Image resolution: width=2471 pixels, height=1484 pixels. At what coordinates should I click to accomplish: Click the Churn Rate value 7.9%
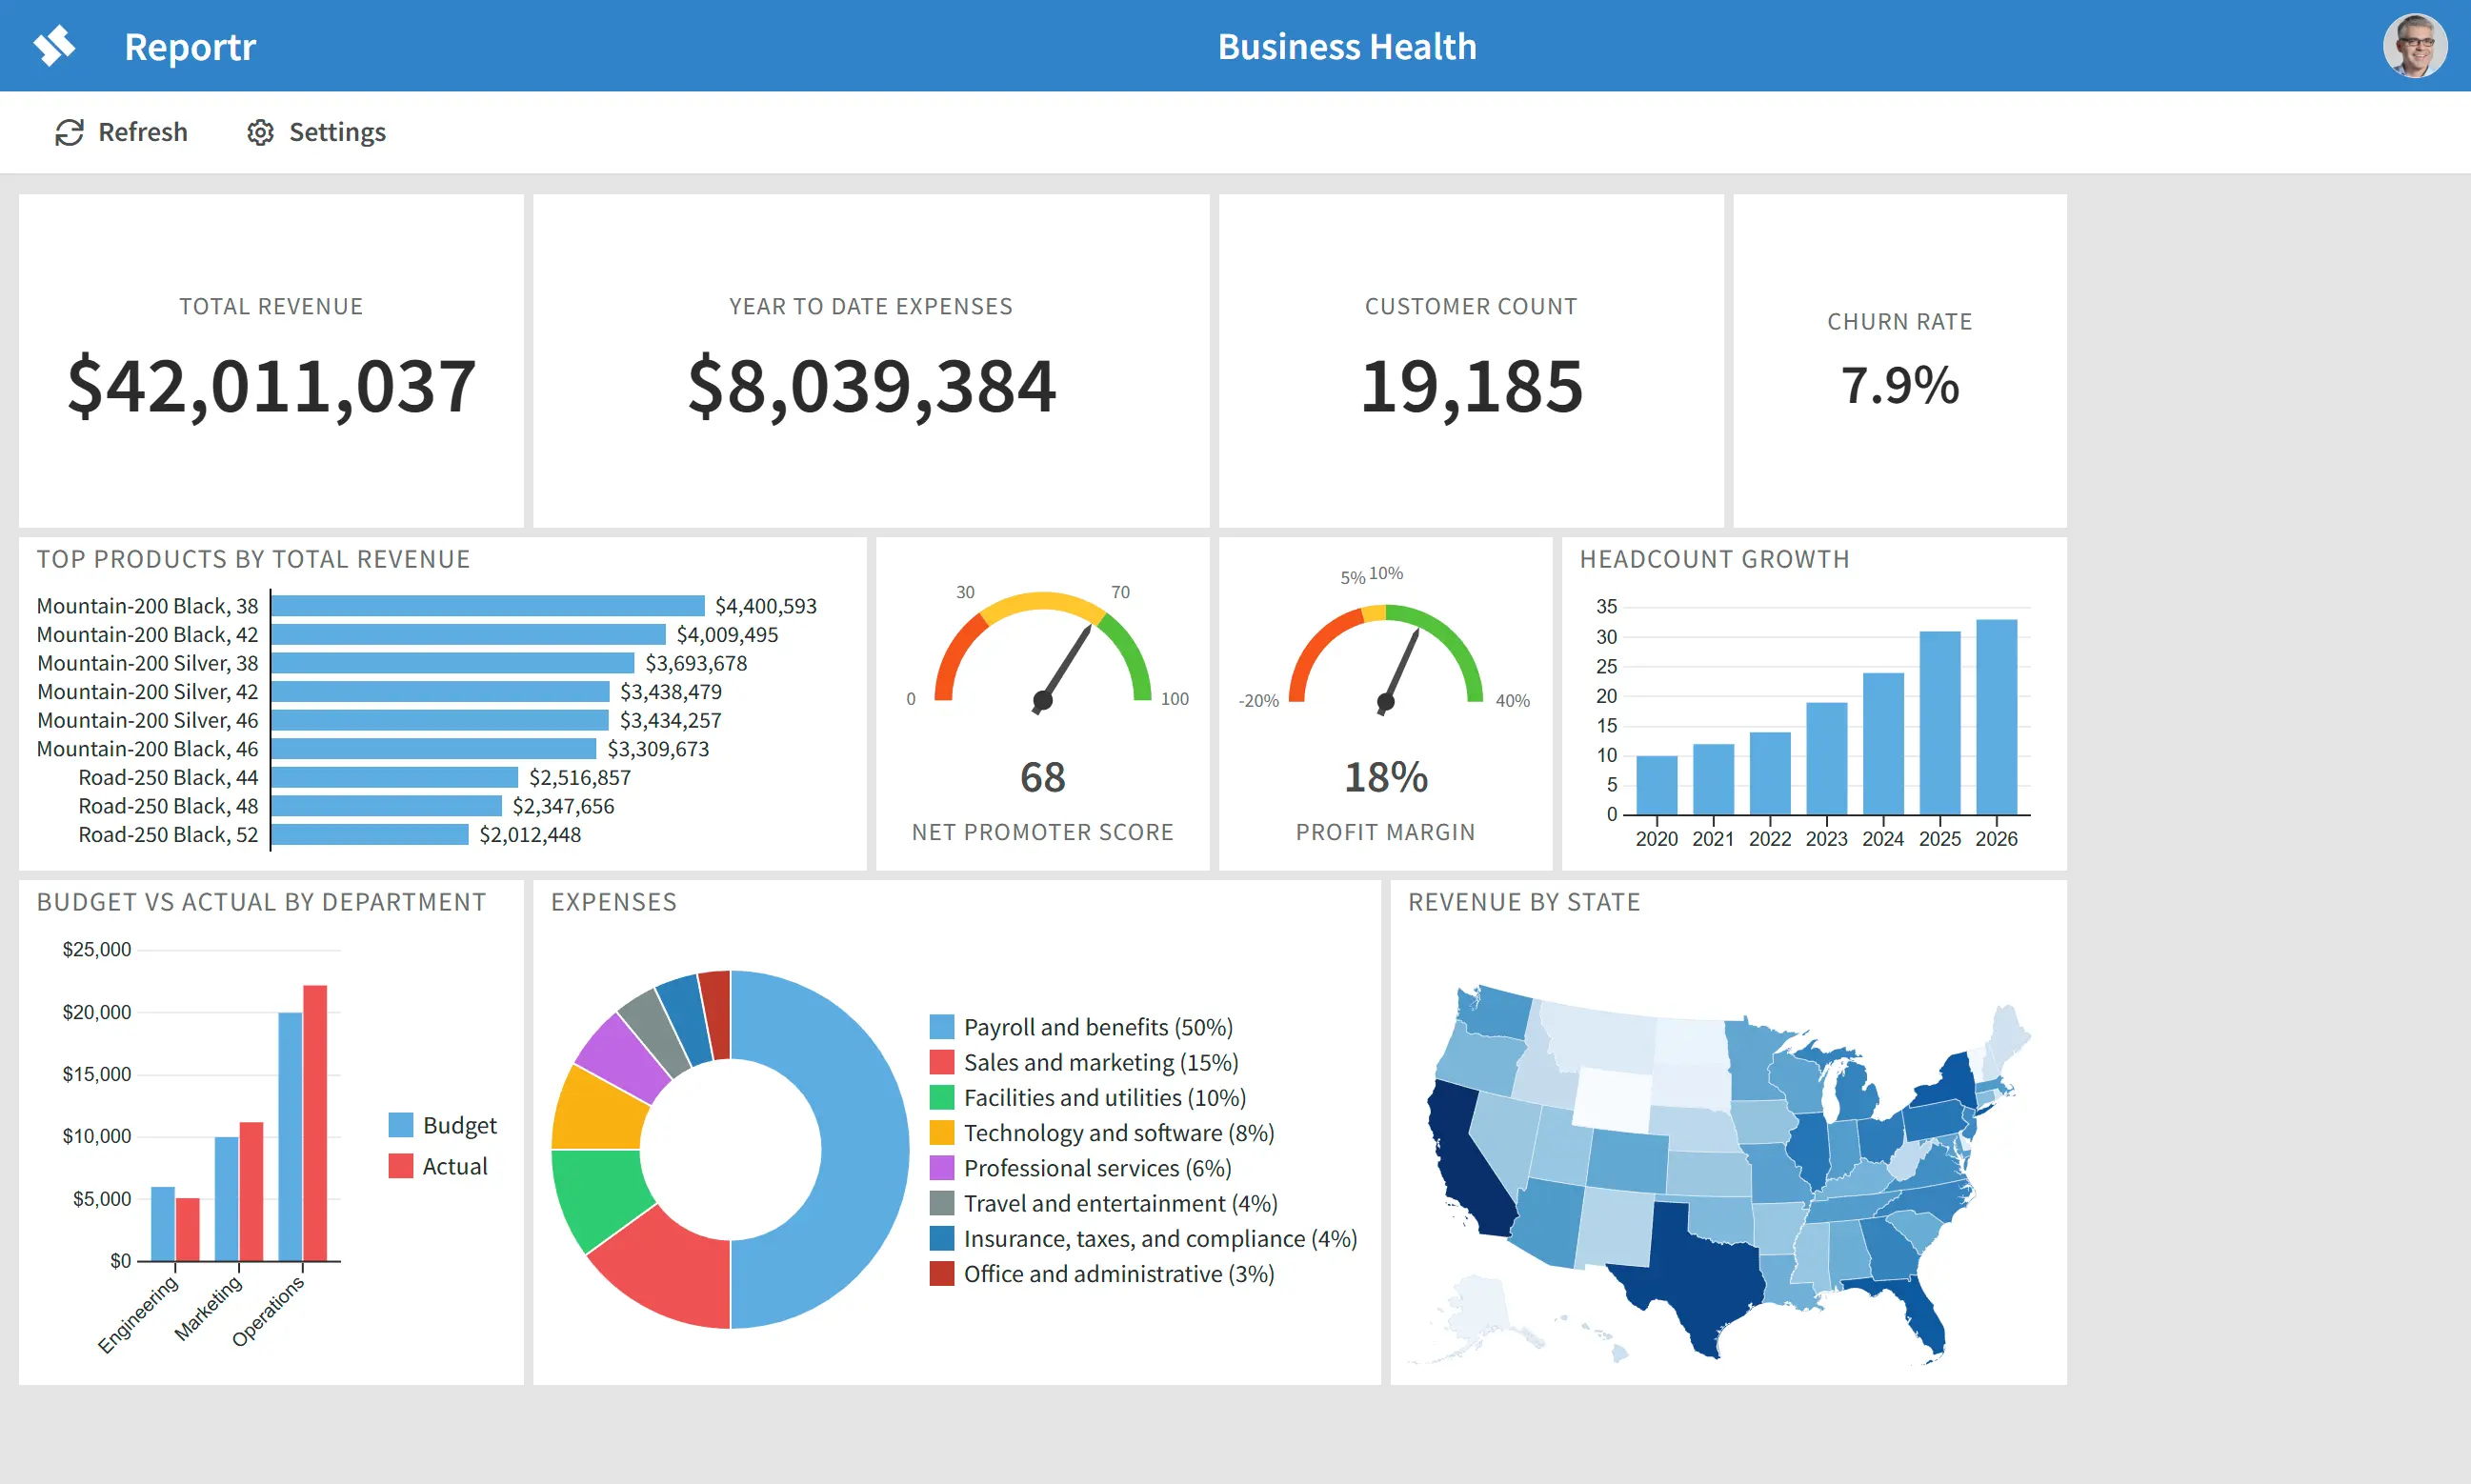point(1900,385)
